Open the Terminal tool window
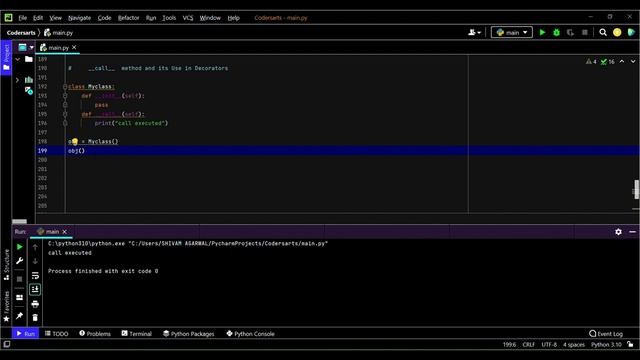640x360 pixels. coord(137,333)
